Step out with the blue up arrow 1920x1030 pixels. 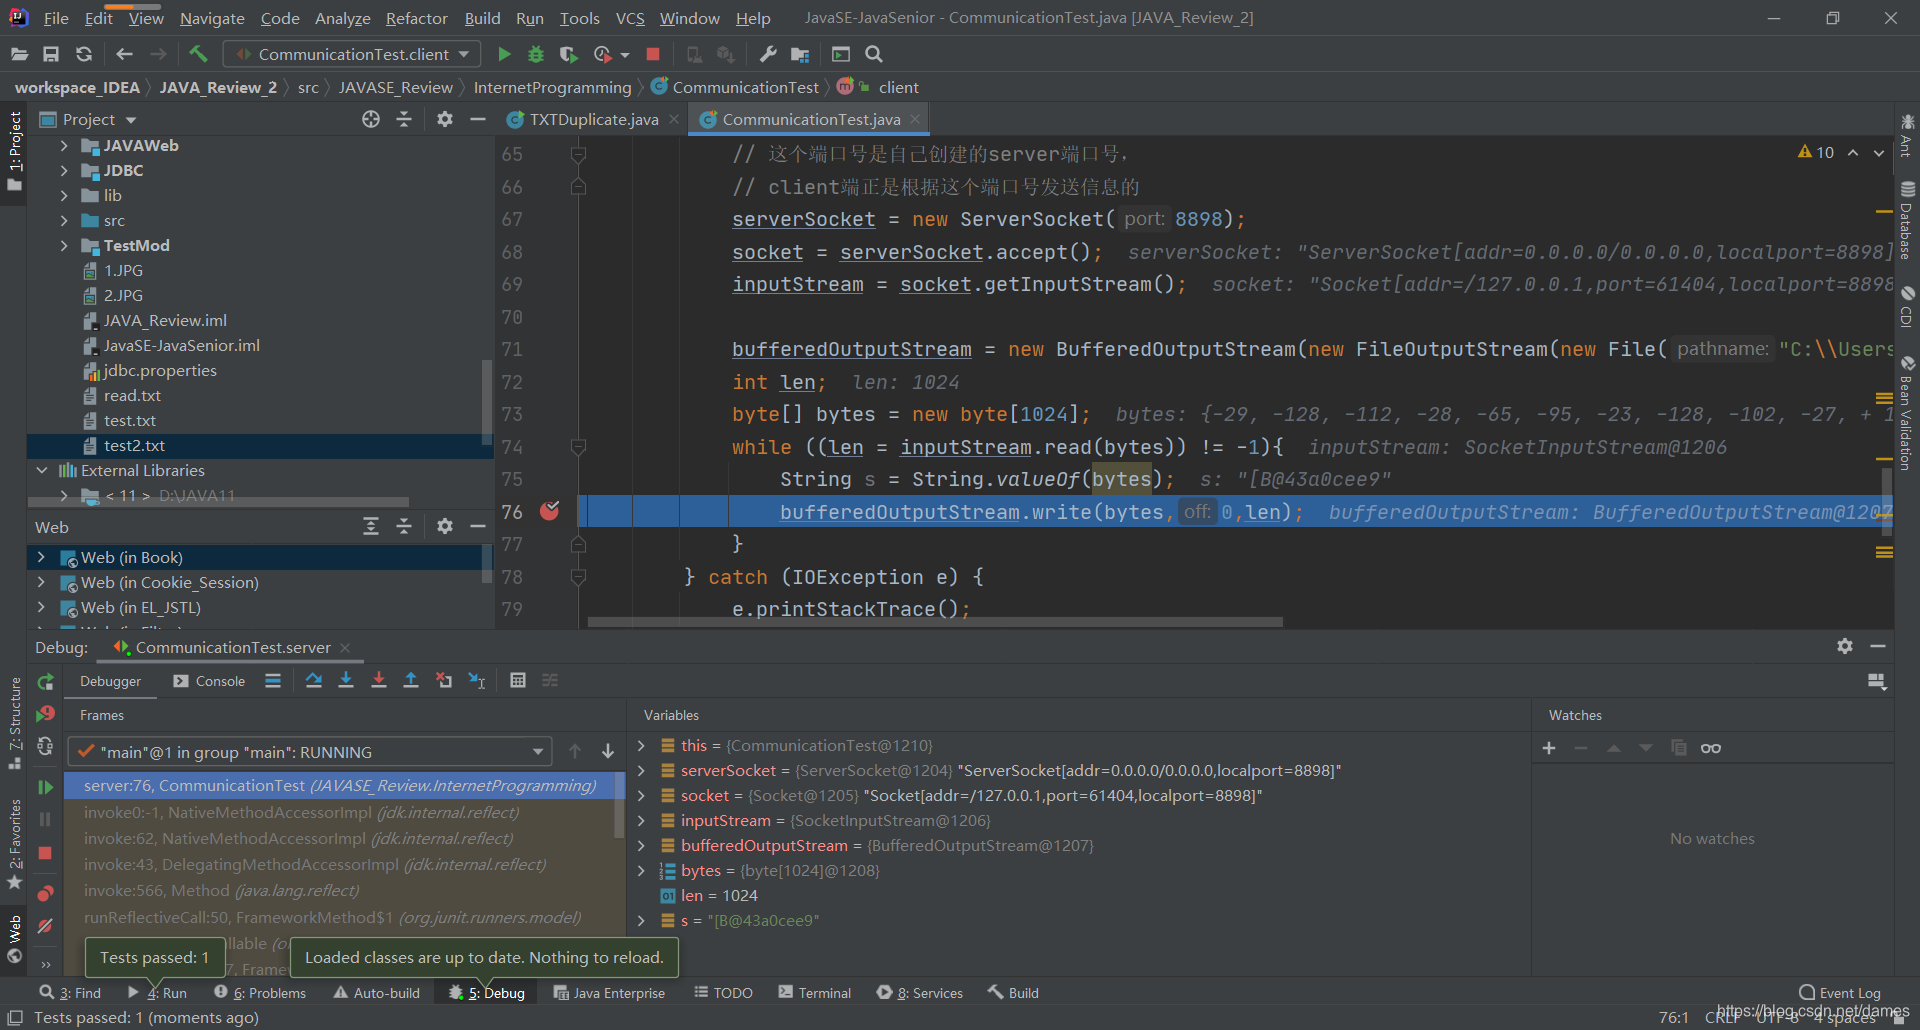pyautogui.click(x=411, y=680)
